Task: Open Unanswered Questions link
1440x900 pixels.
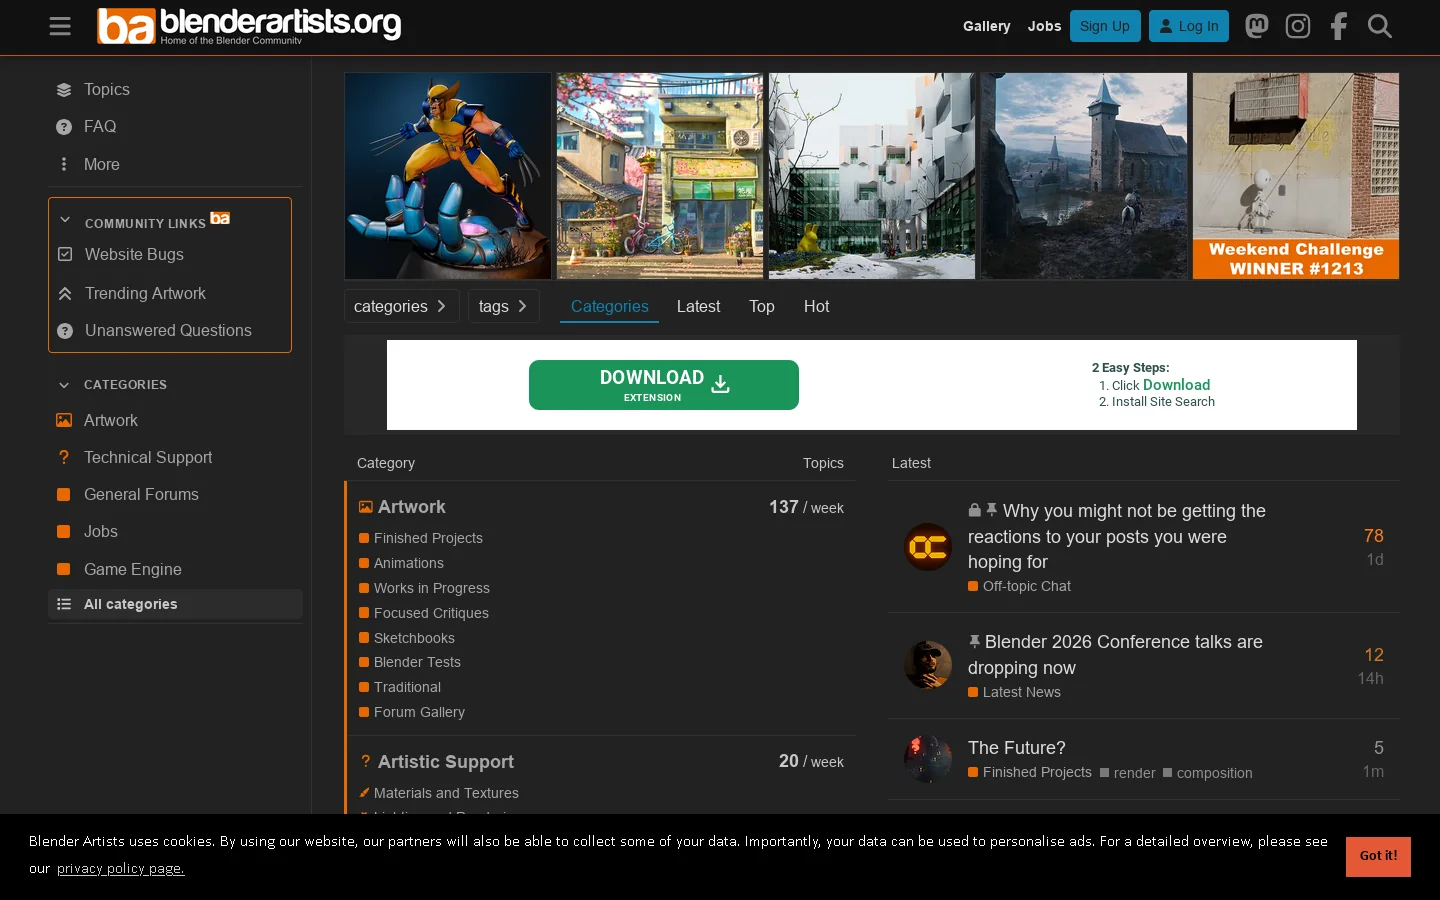Action: (x=168, y=330)
